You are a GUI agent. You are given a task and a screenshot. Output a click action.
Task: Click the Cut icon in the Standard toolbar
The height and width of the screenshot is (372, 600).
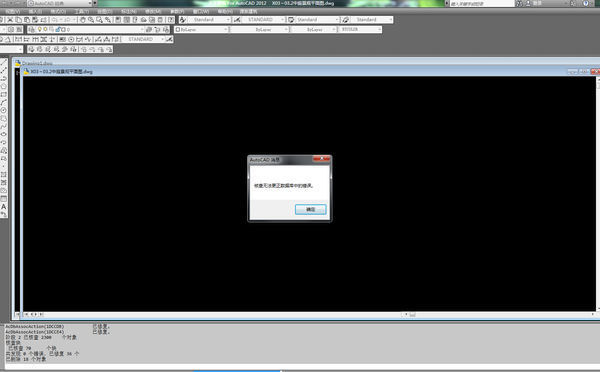pos(10,20)
